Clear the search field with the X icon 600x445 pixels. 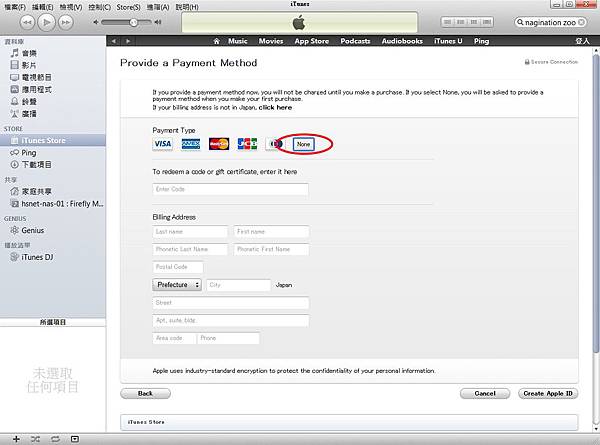[581, 22]
